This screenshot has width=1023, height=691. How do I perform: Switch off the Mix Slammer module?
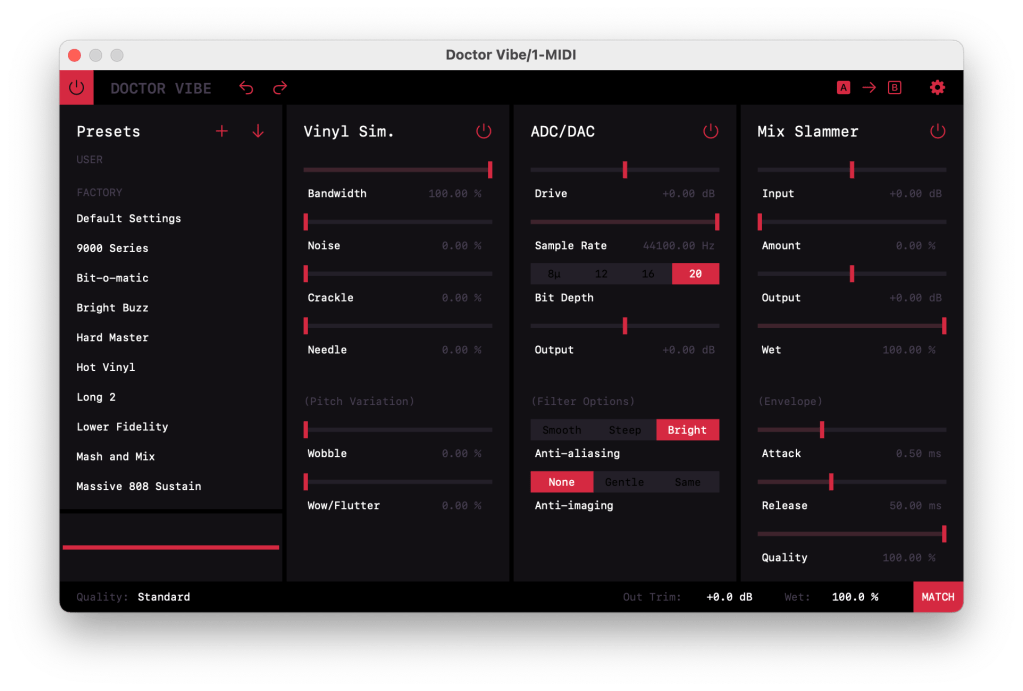click(x=938, y=132)
